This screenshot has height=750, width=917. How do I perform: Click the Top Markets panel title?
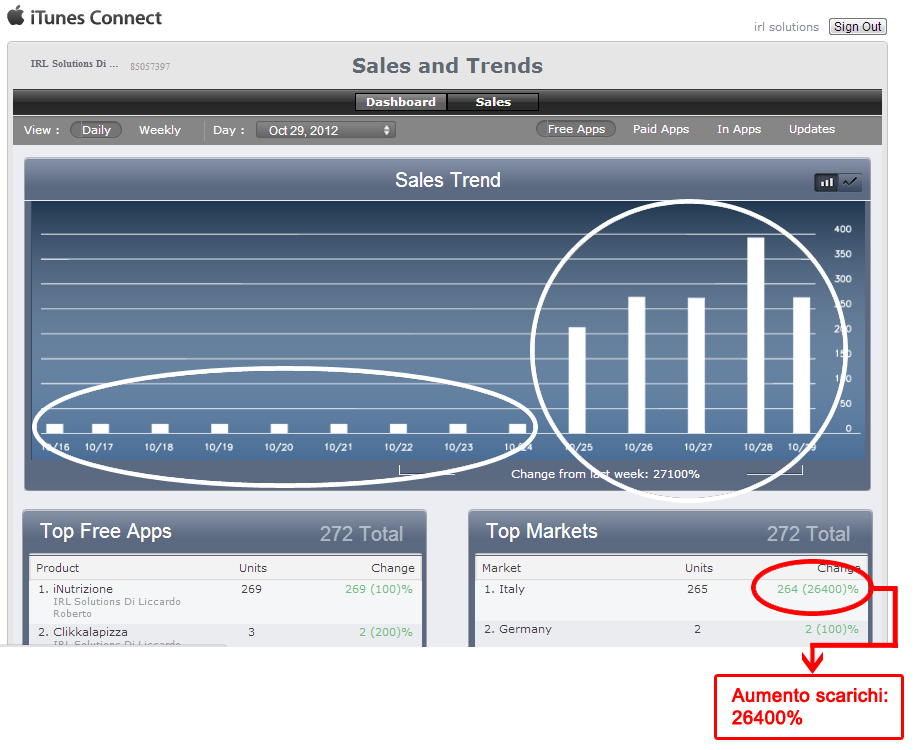click(542, 531)
